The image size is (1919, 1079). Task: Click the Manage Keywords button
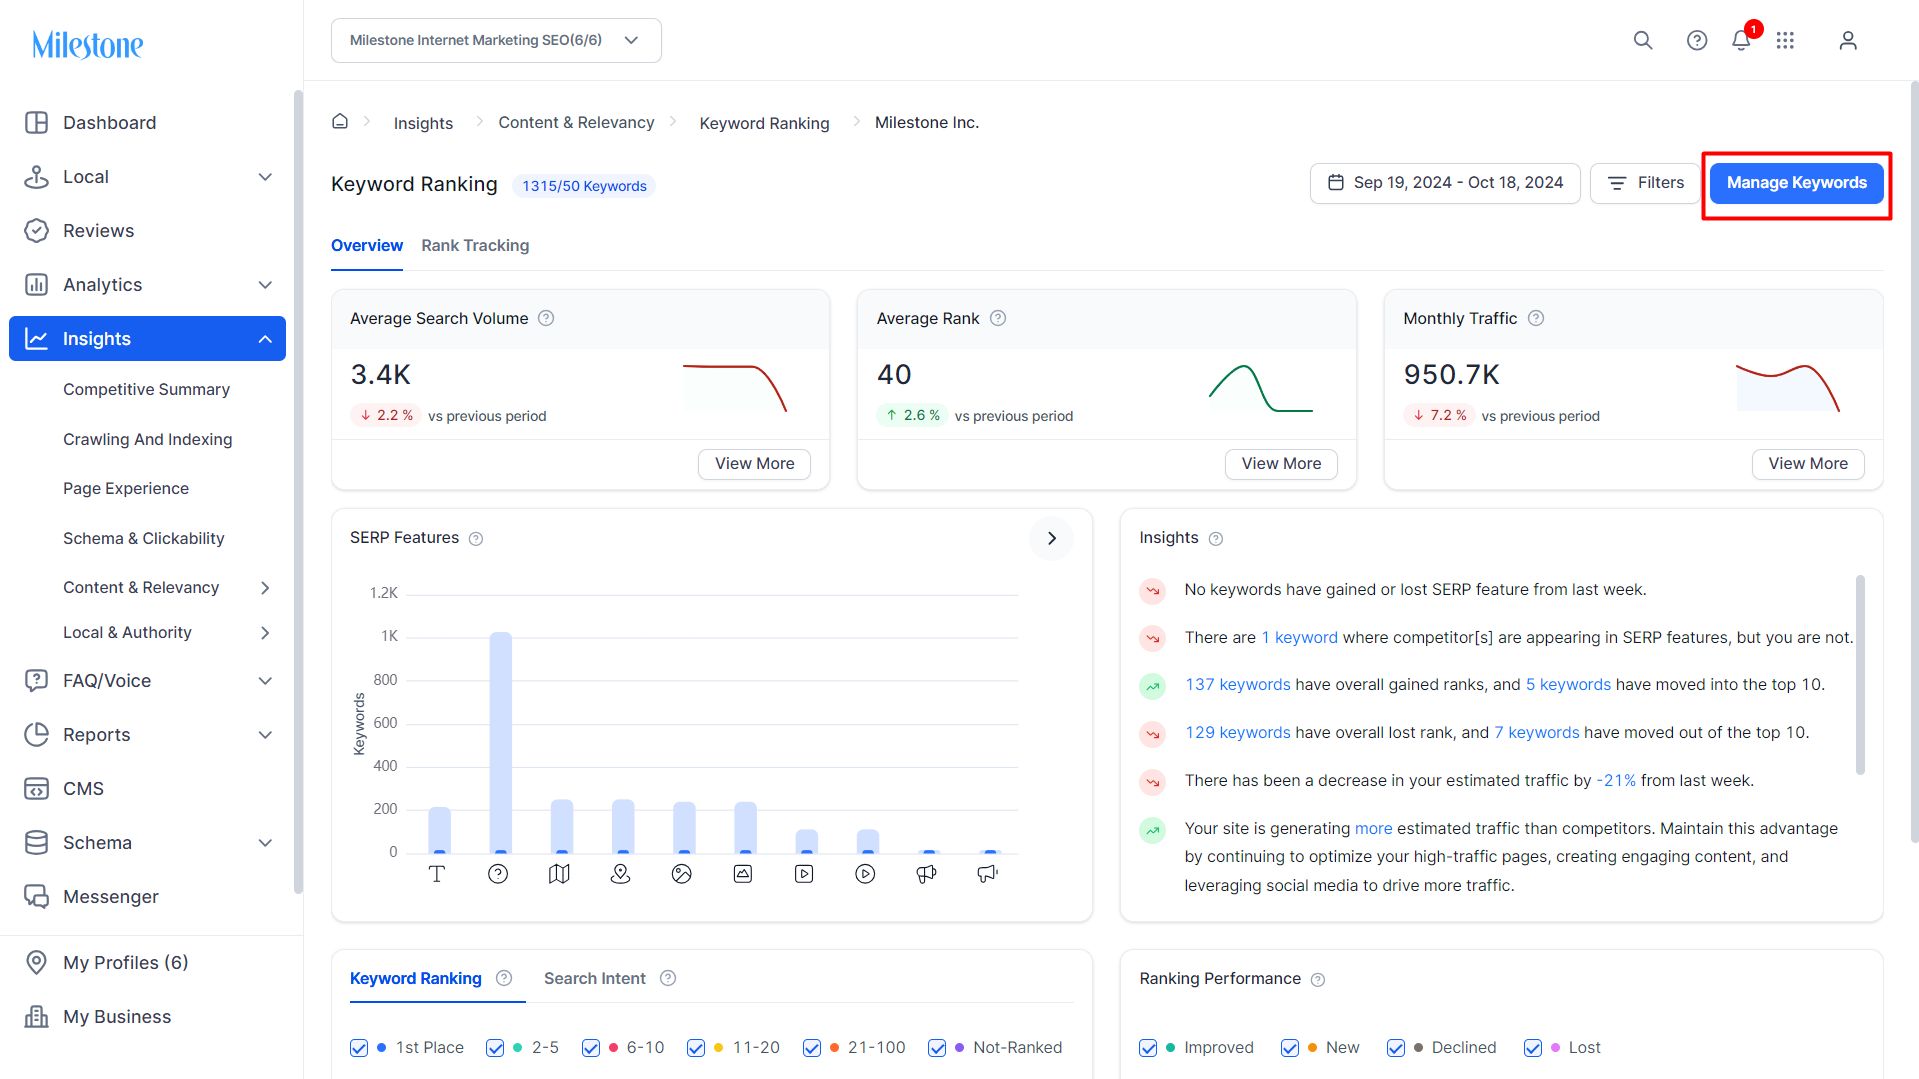tap(1796, 183)
